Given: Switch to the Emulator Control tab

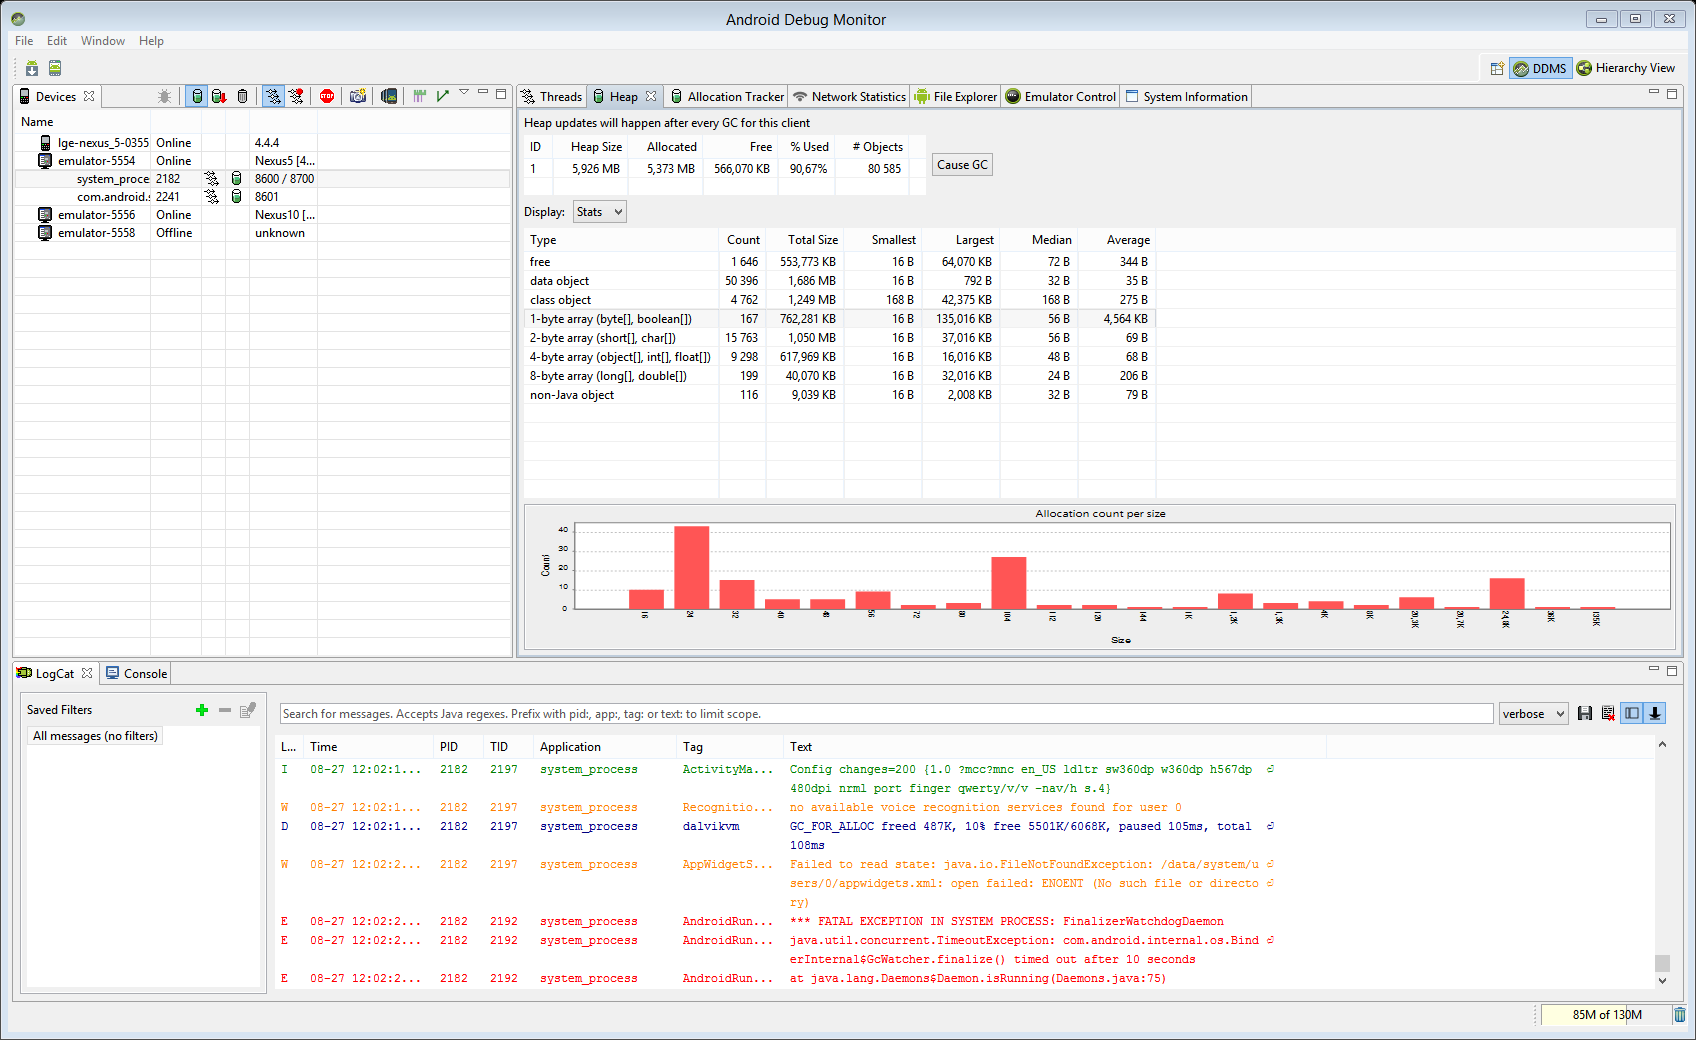Looking at the screenshot, I should (1061, 97).
